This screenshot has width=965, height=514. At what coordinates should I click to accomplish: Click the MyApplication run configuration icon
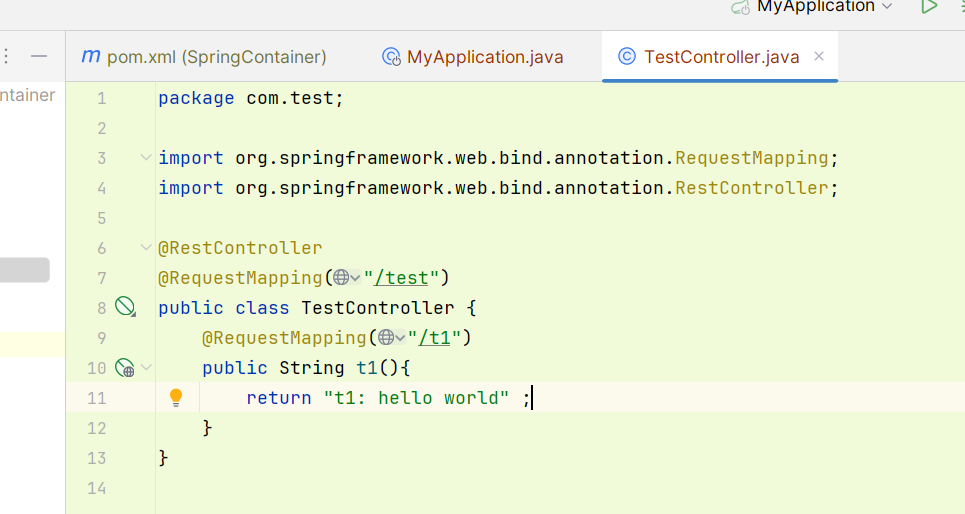pos(740,7)
